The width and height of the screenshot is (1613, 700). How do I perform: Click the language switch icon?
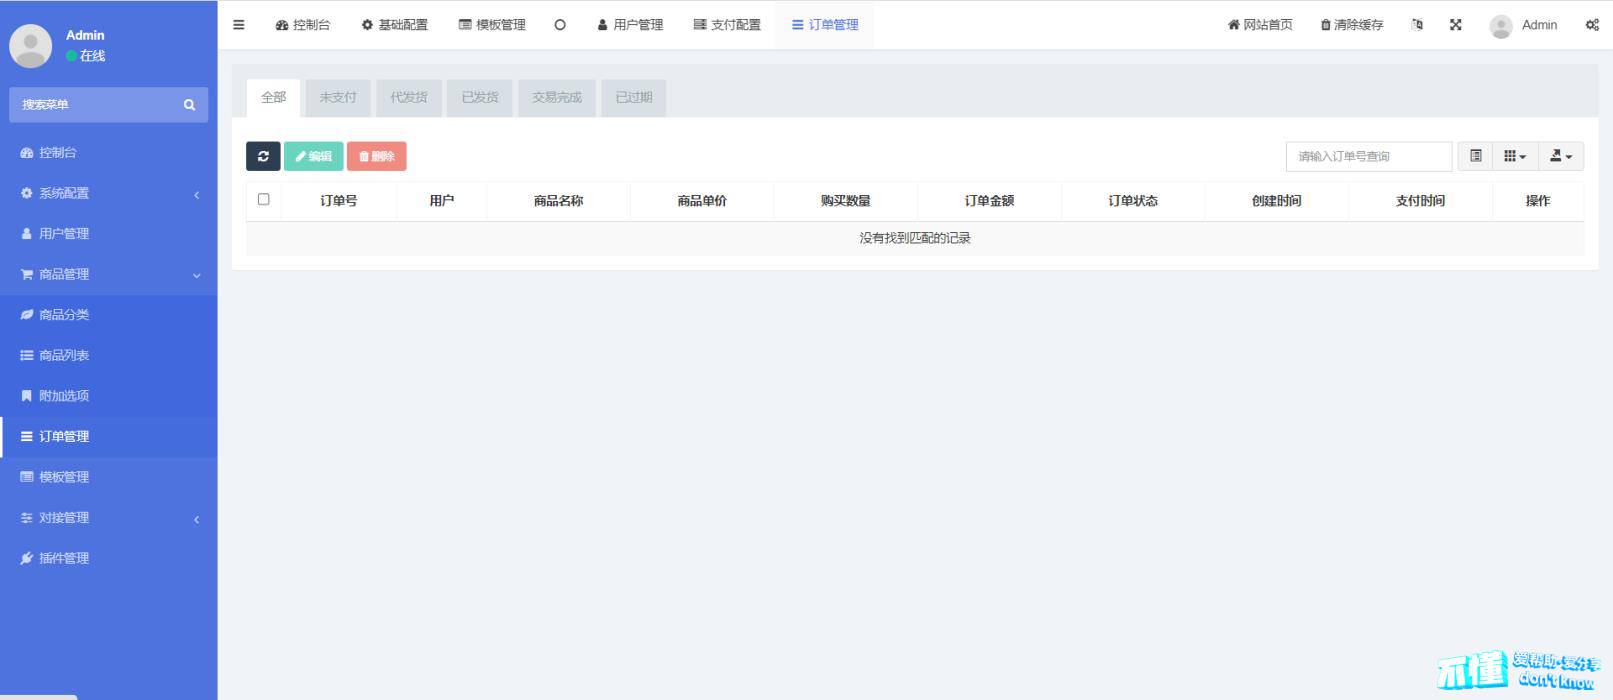point(1417,25)
